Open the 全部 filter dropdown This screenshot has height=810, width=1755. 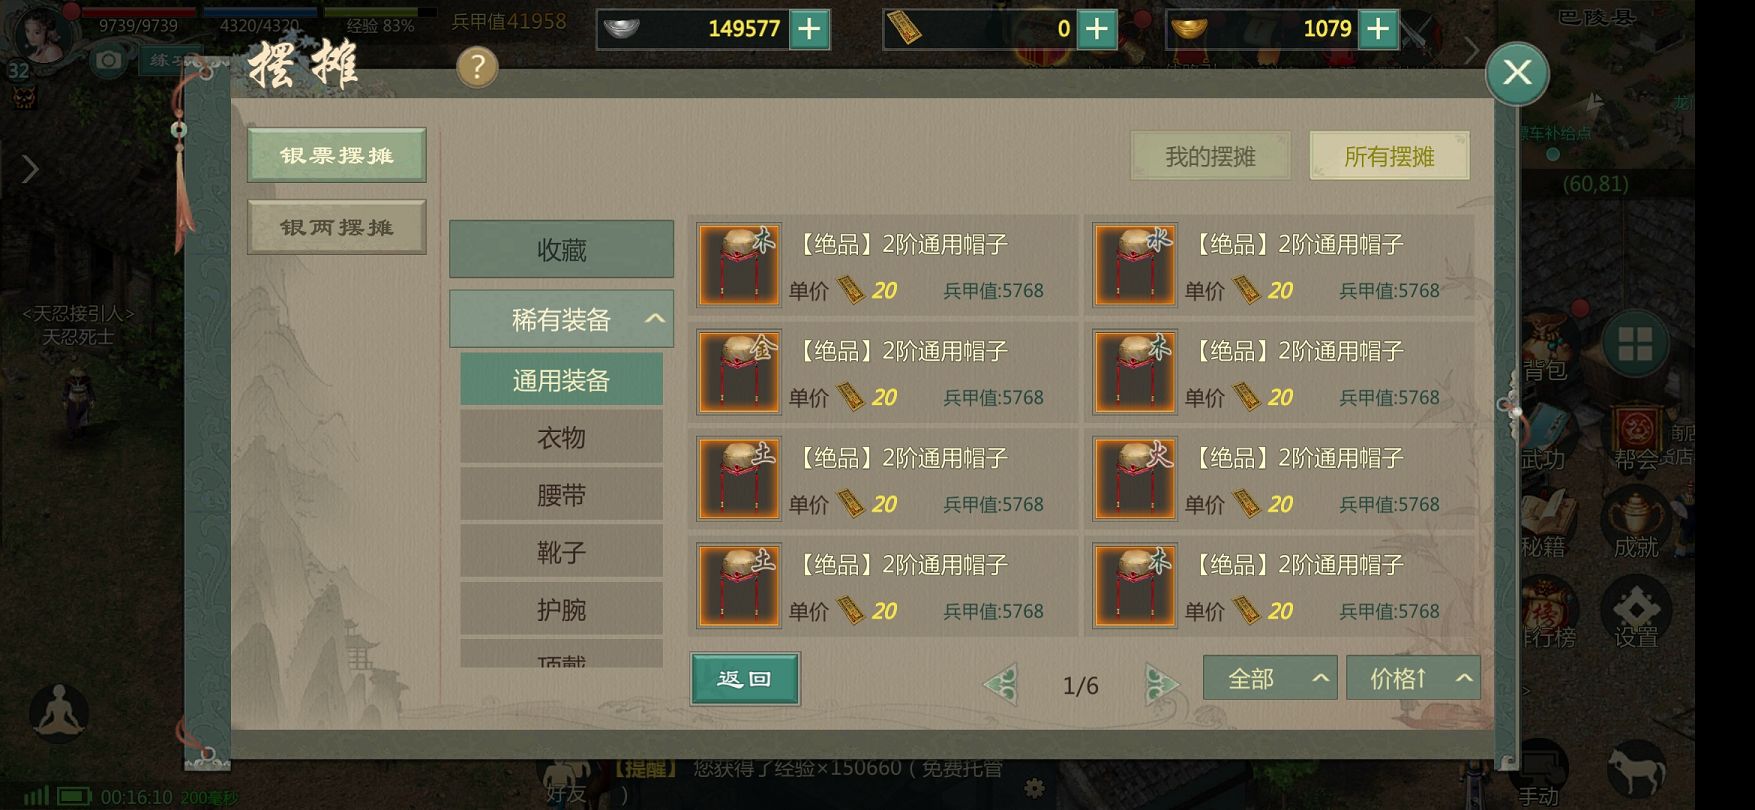tap(1270, 679)
